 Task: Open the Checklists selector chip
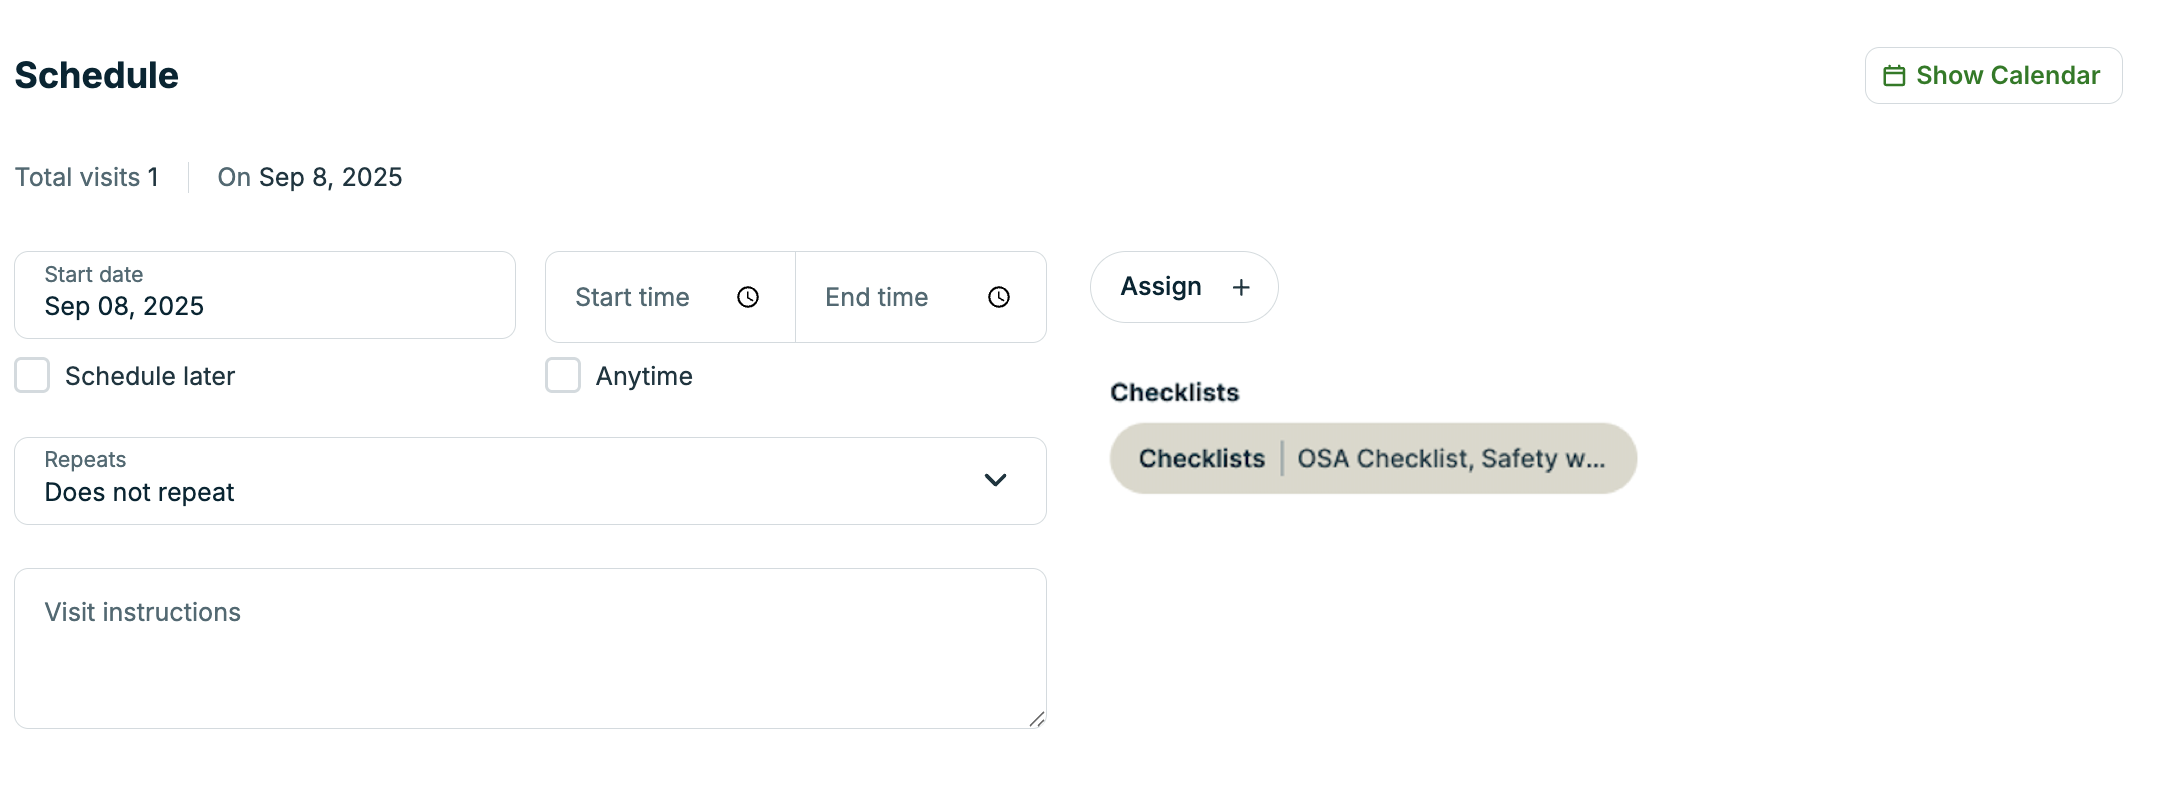pyautogui.click(x=1372, y=459)
